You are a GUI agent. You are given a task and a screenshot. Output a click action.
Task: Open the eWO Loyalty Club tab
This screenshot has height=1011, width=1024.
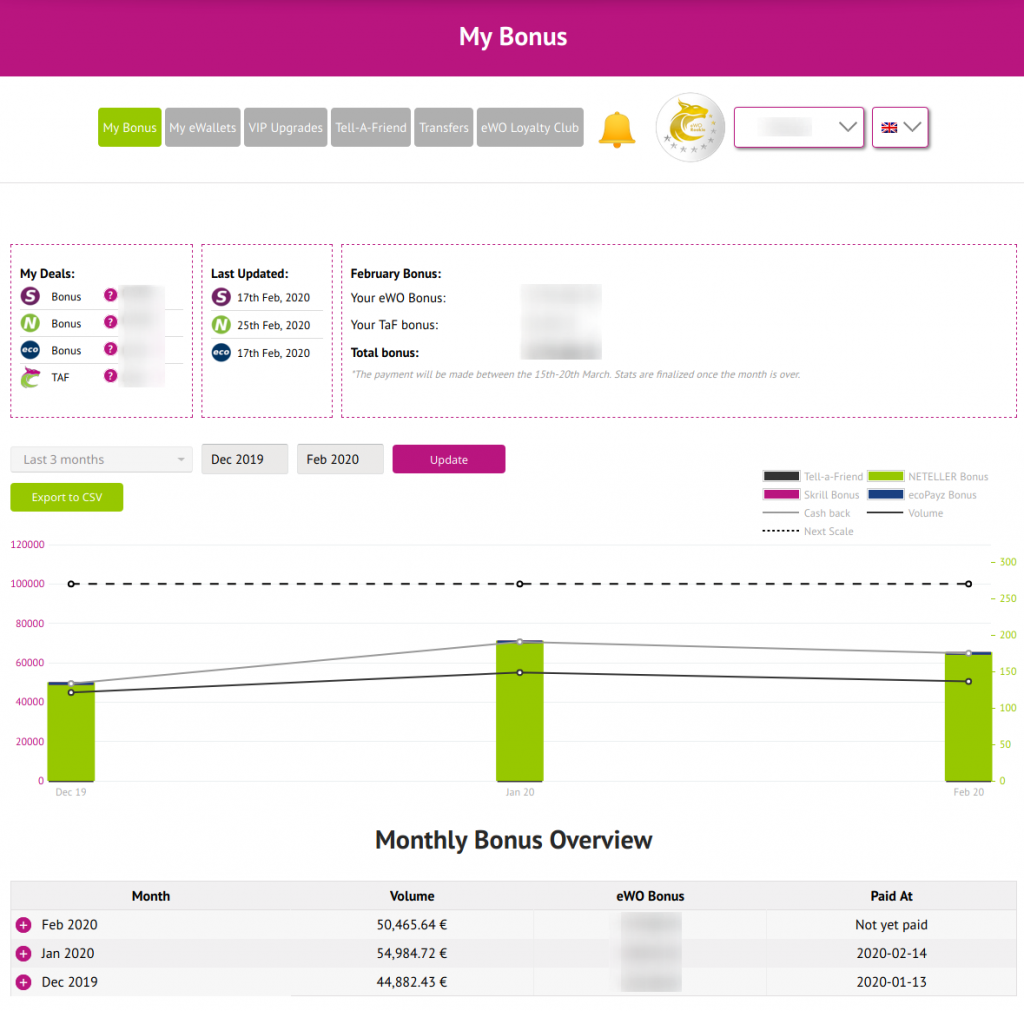(530, 127)
